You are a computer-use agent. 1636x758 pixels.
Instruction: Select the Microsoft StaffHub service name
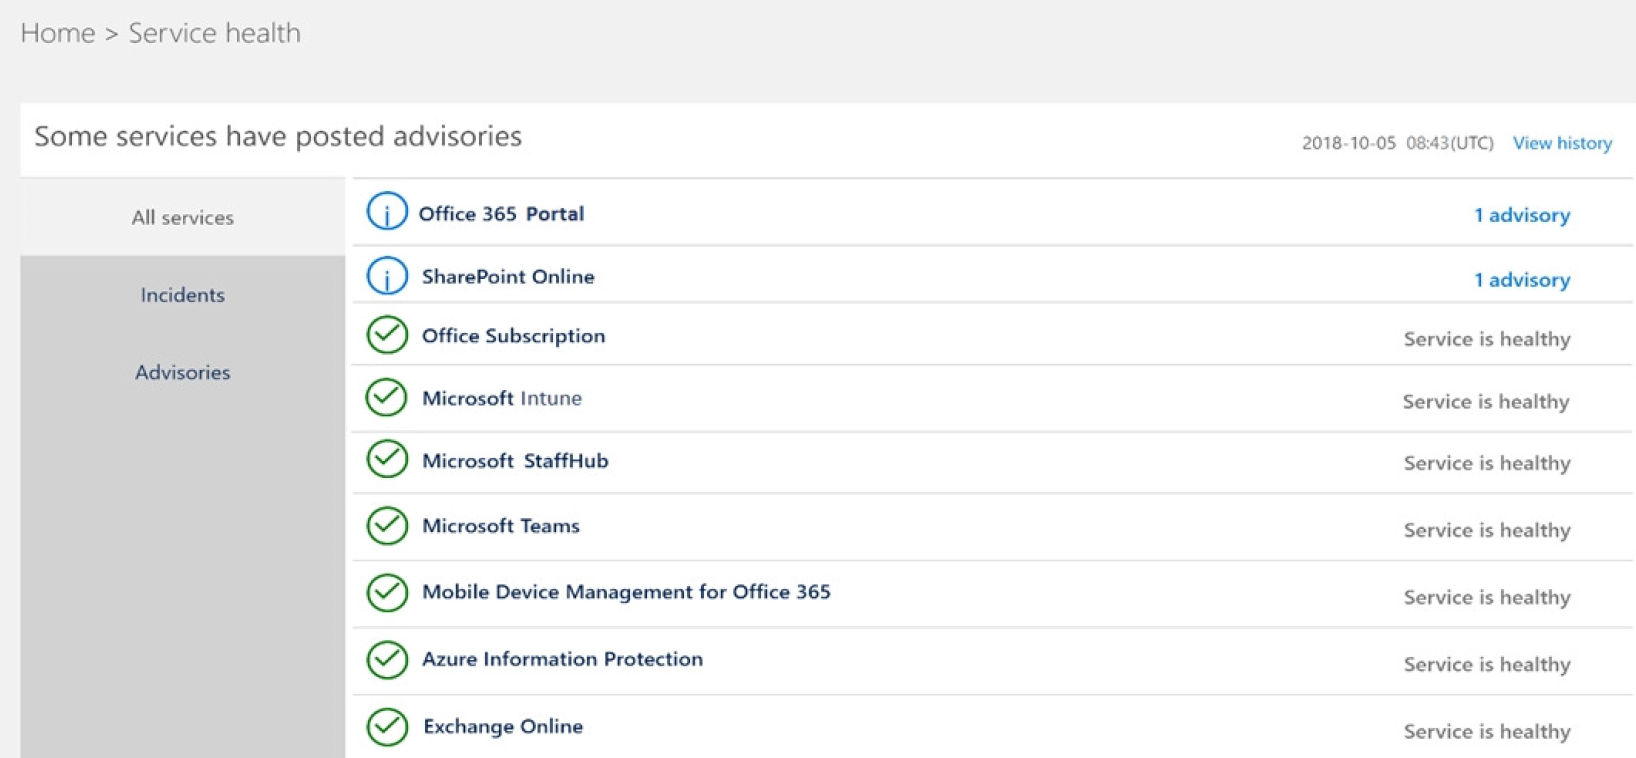515,461
